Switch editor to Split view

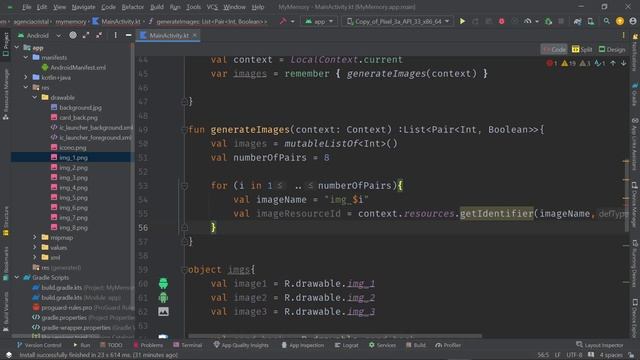pyautogui.click(x=582, y=49)
